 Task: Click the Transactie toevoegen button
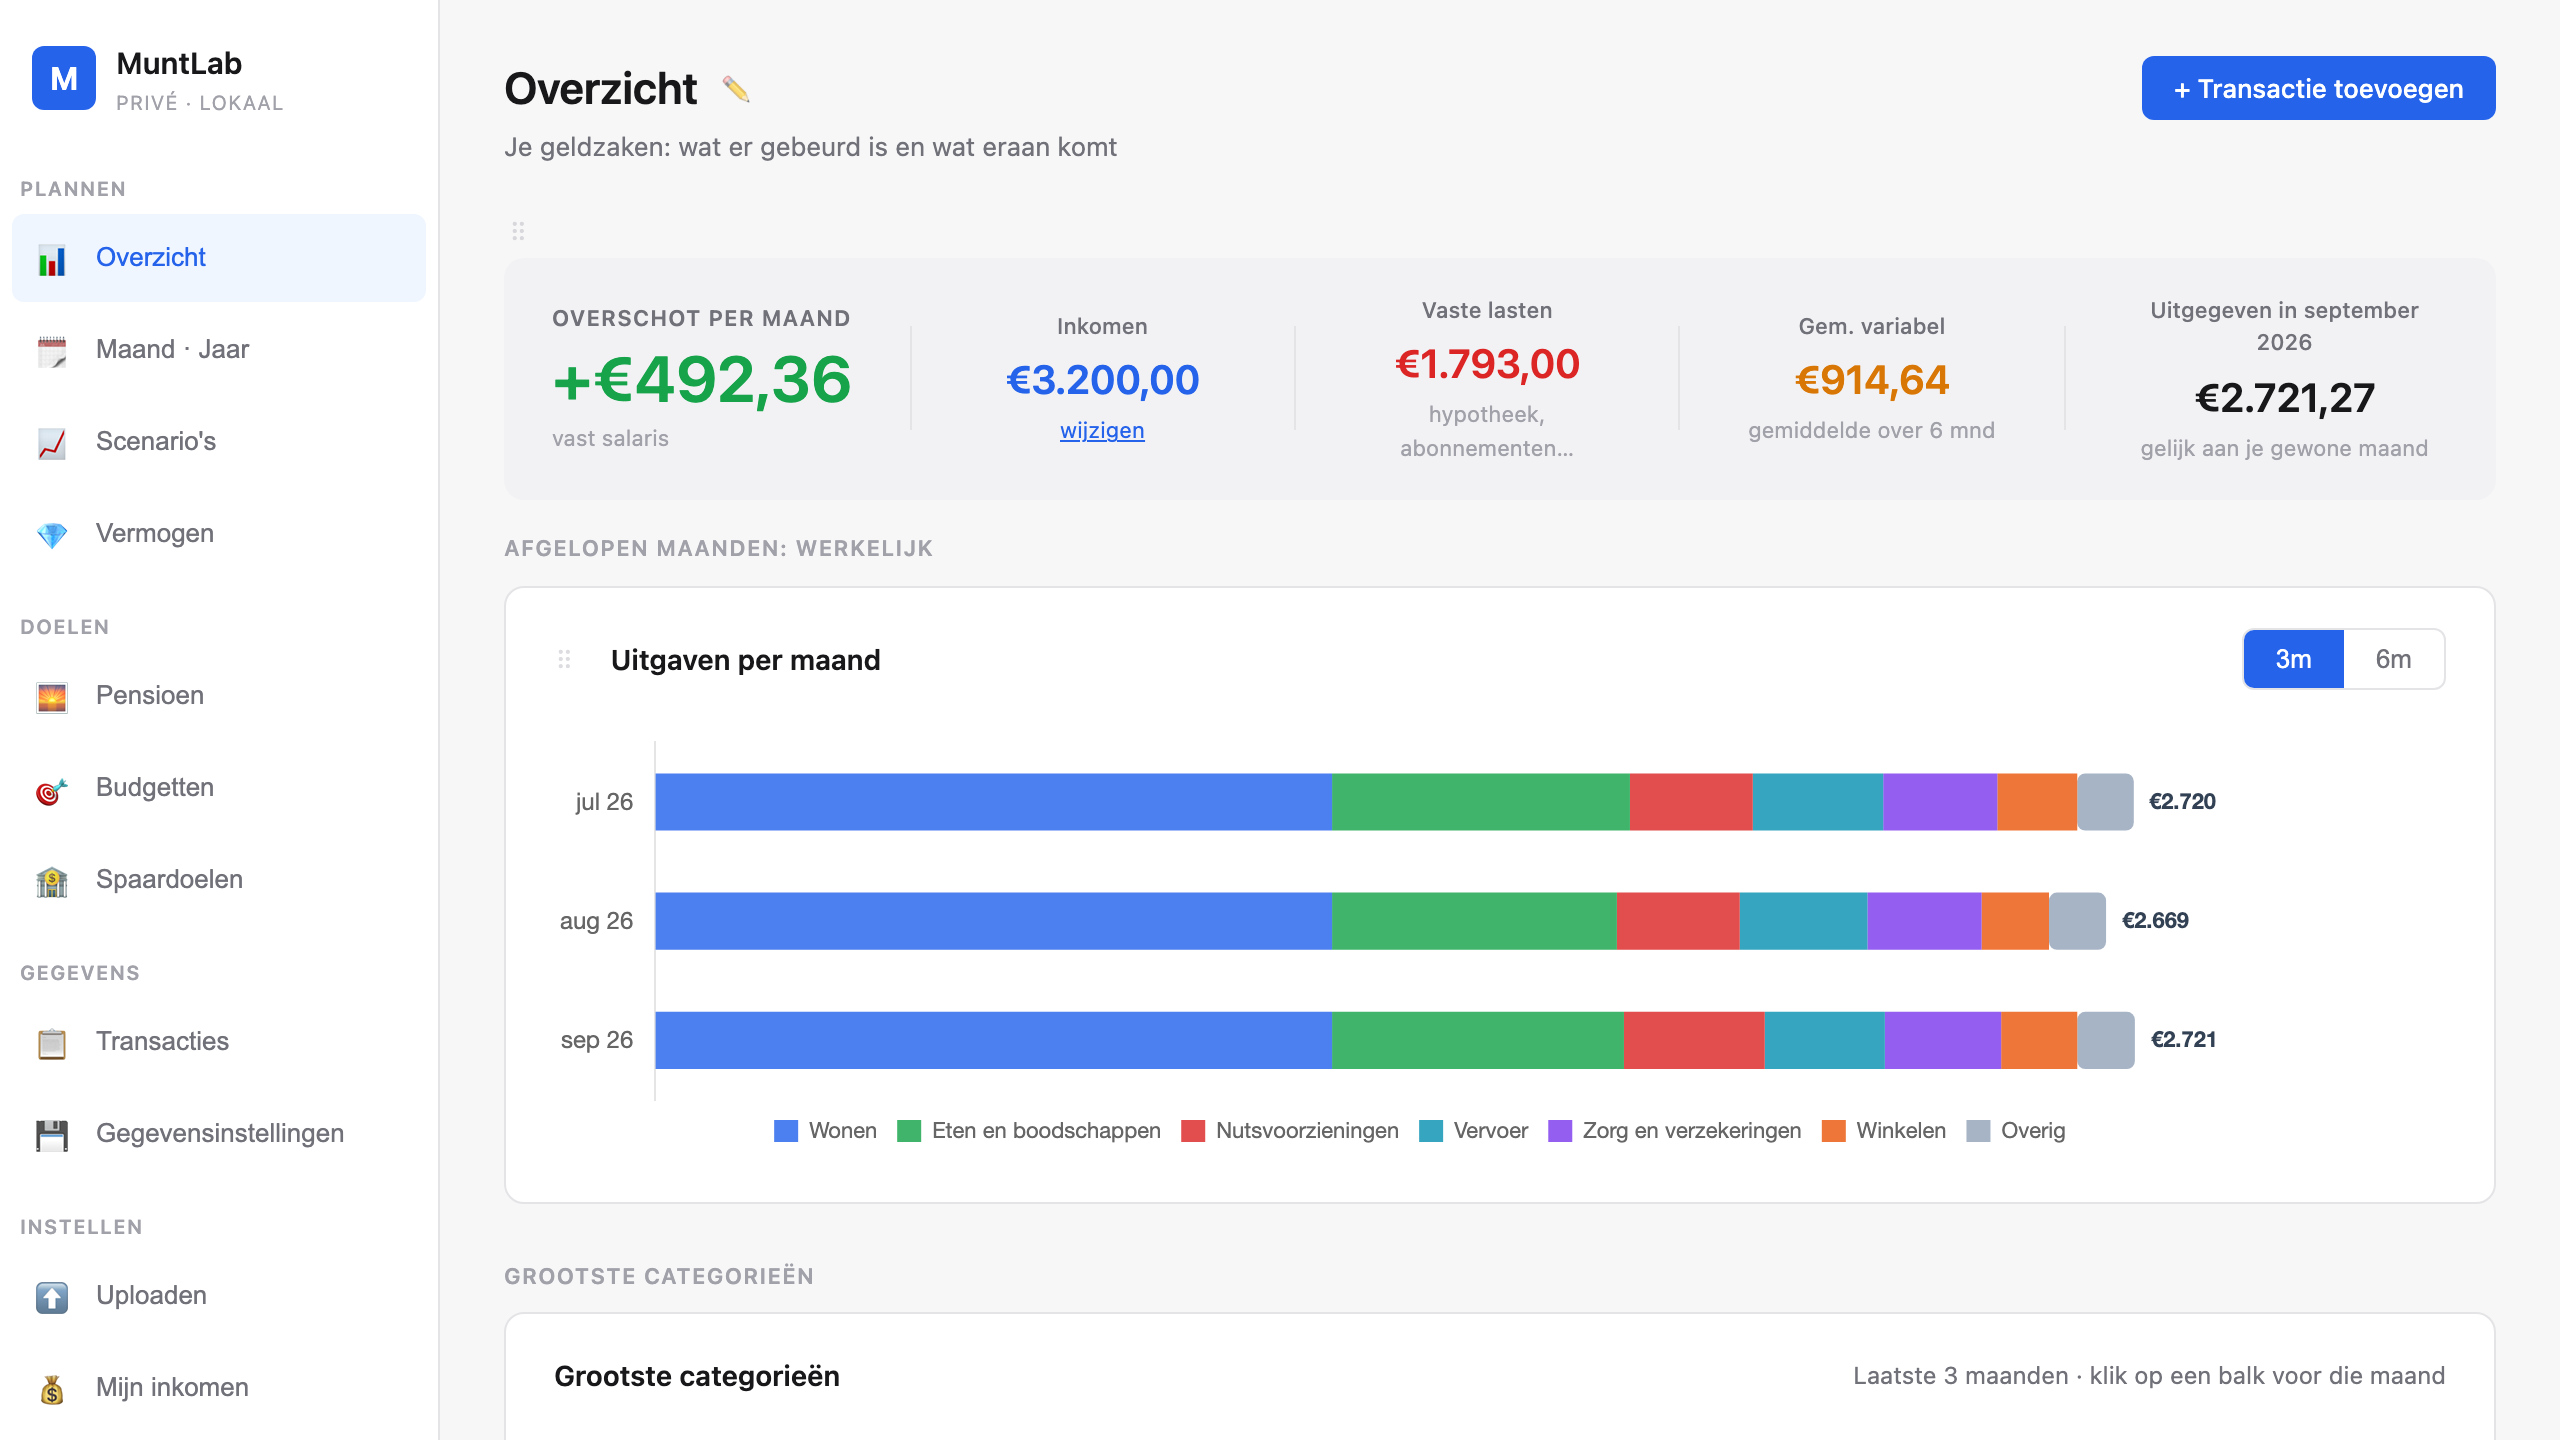click(2318, 88)
